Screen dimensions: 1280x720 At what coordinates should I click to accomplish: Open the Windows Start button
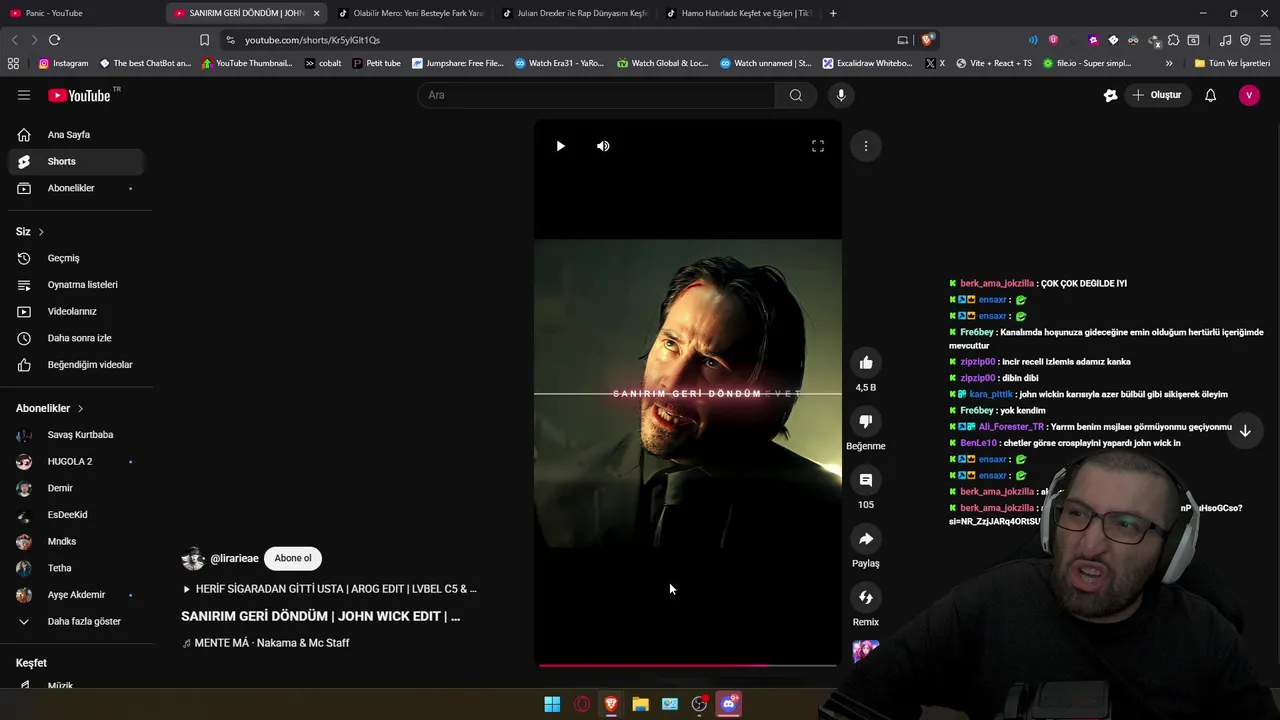point(552,704)
